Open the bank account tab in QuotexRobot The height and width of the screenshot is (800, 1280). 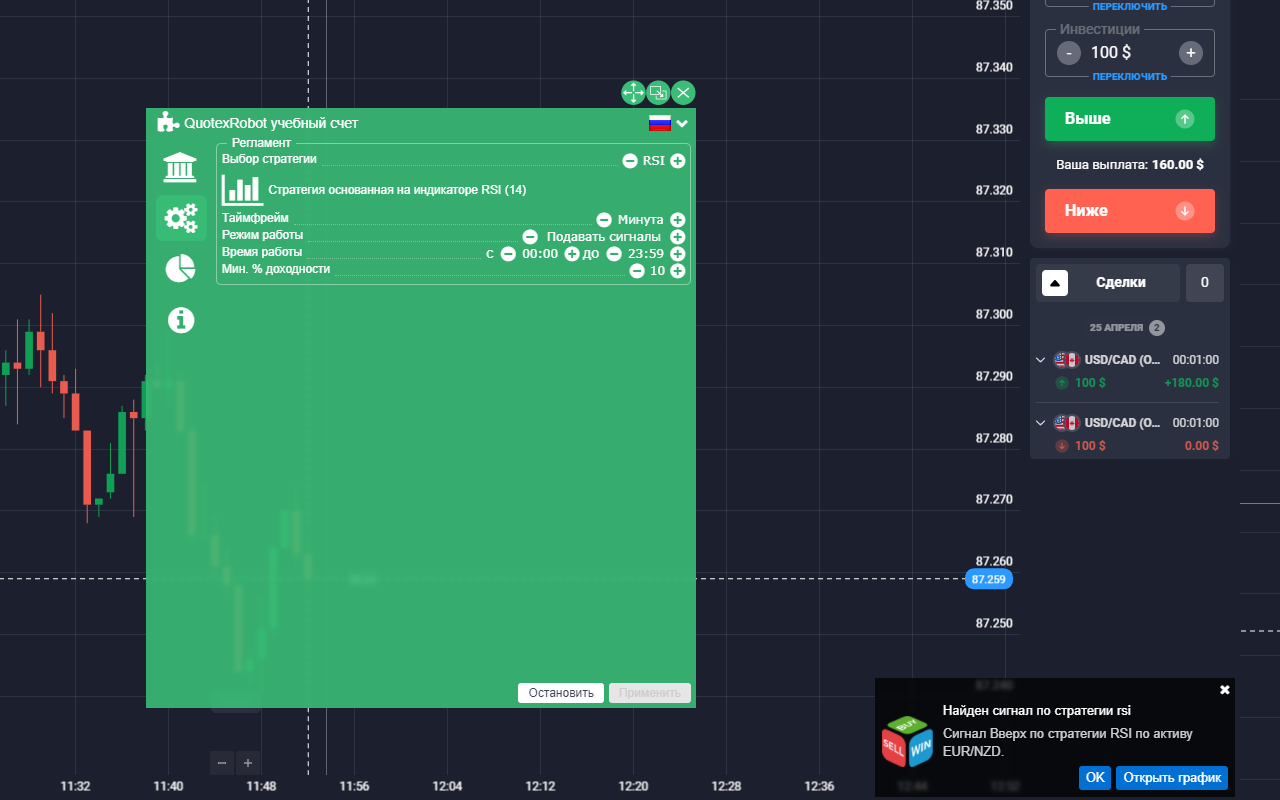coord(180,168)
